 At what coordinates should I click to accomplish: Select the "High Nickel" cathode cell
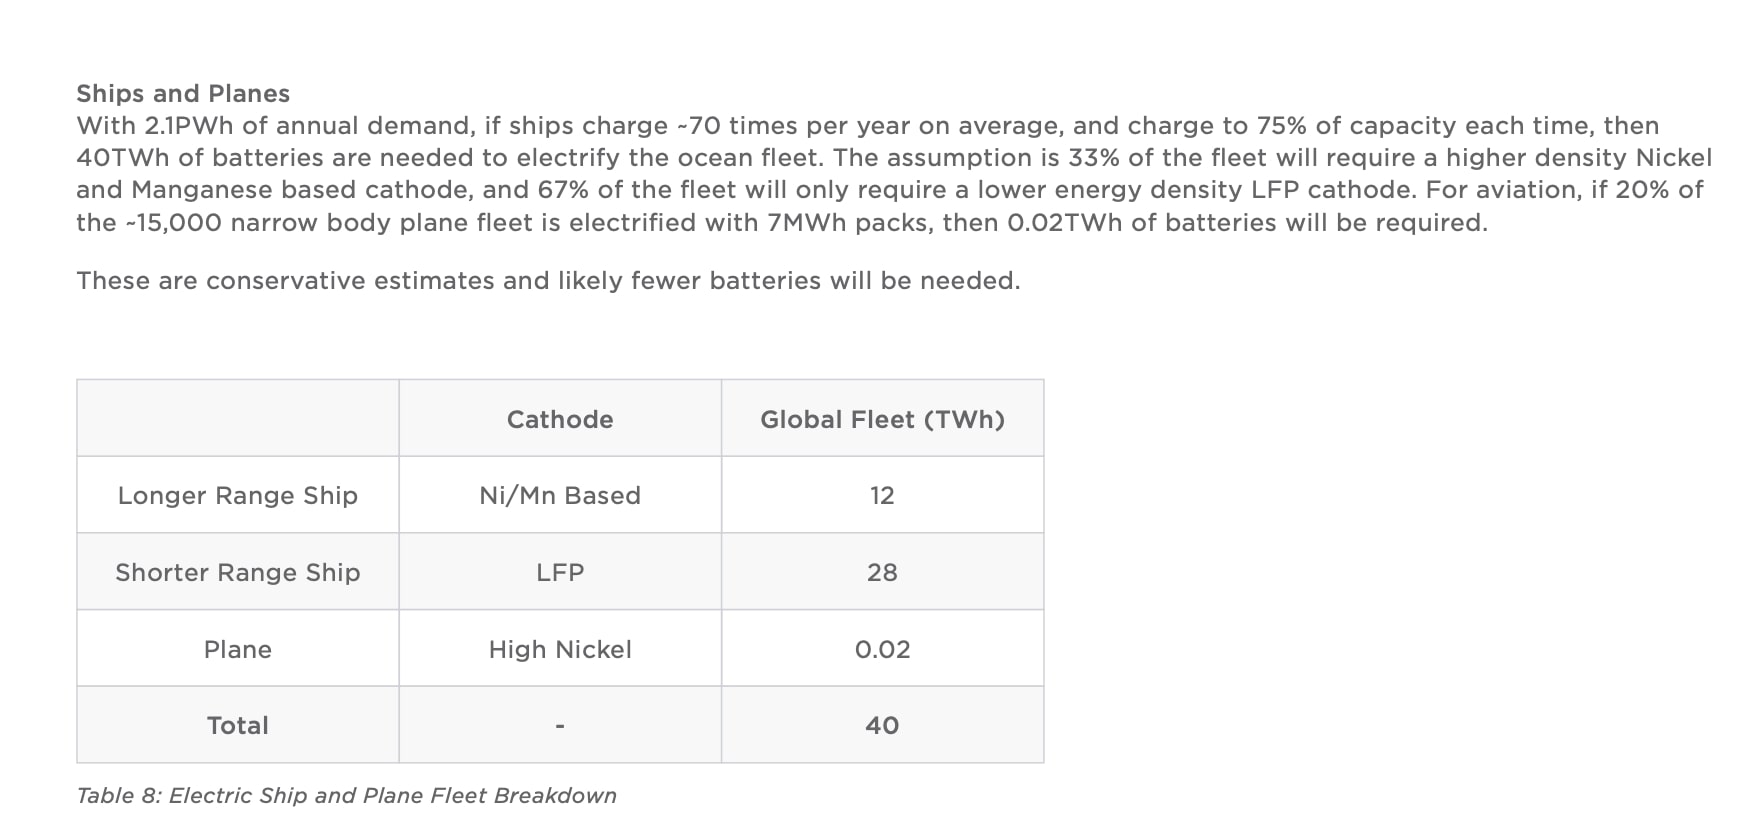560,650
